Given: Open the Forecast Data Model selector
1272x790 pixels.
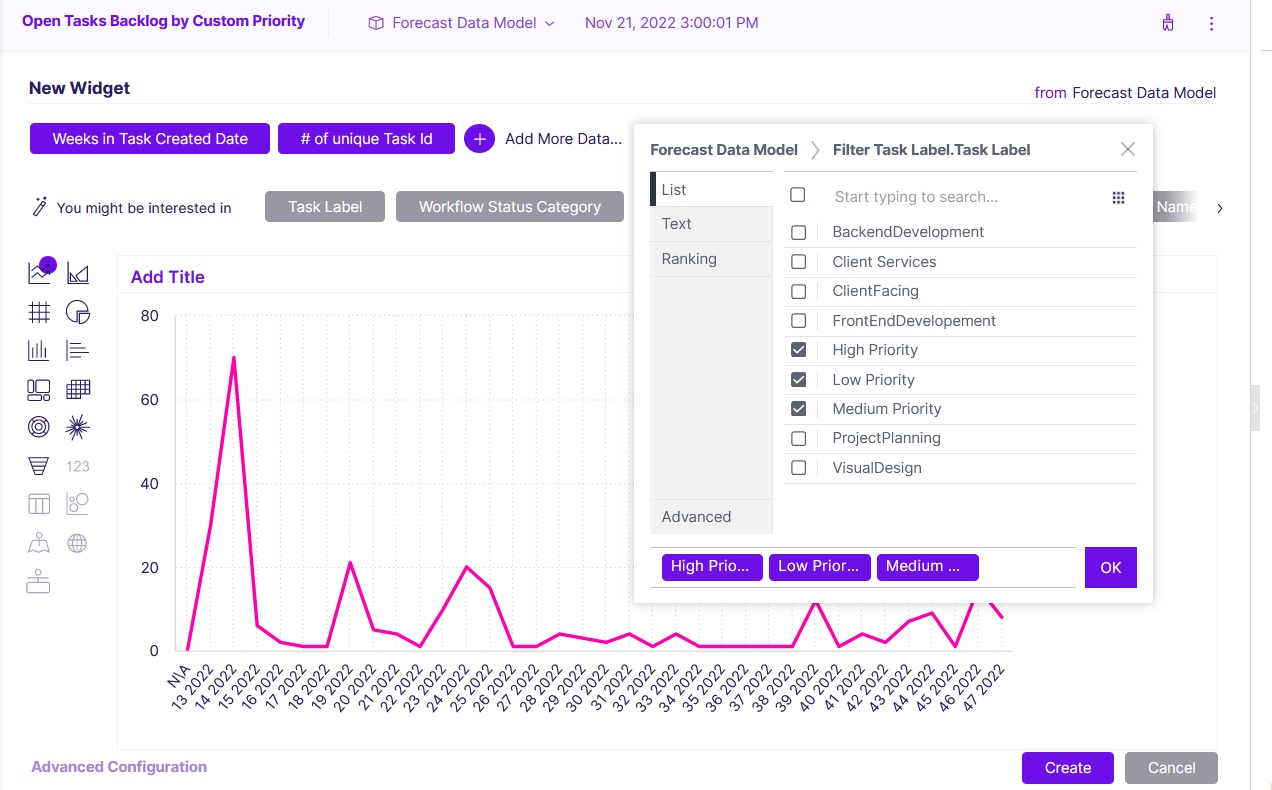Looking at the screenshot, I should click(x=459, y=22).
